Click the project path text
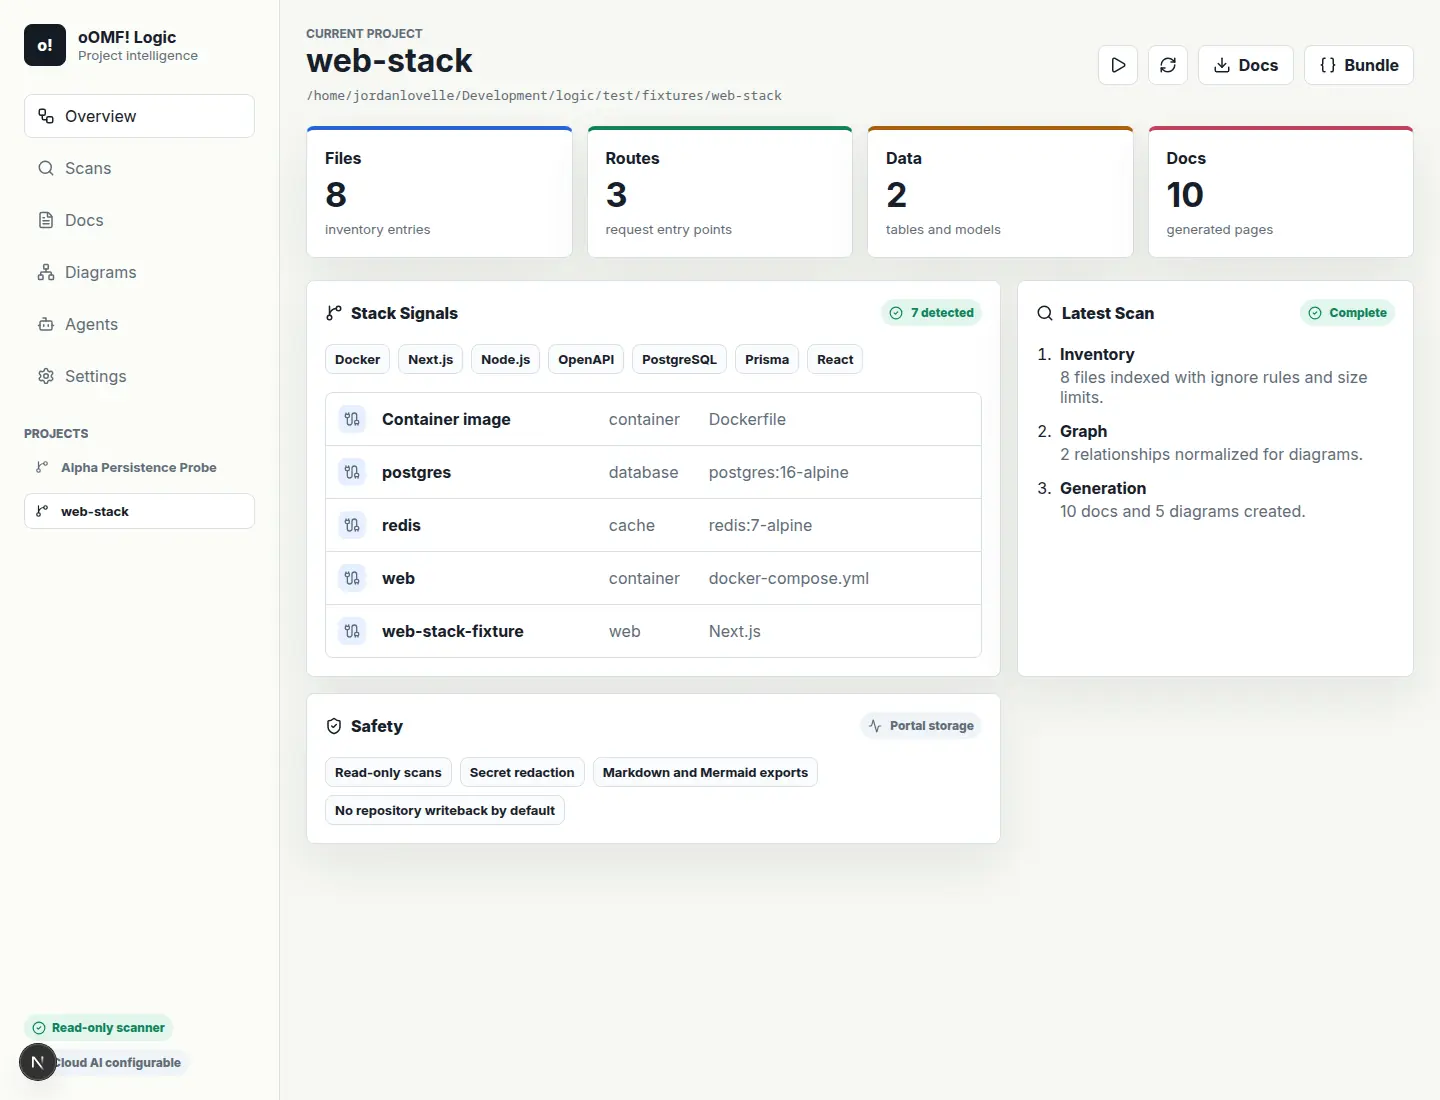Screen dimensions: 1440x1100 pos(544,96)
